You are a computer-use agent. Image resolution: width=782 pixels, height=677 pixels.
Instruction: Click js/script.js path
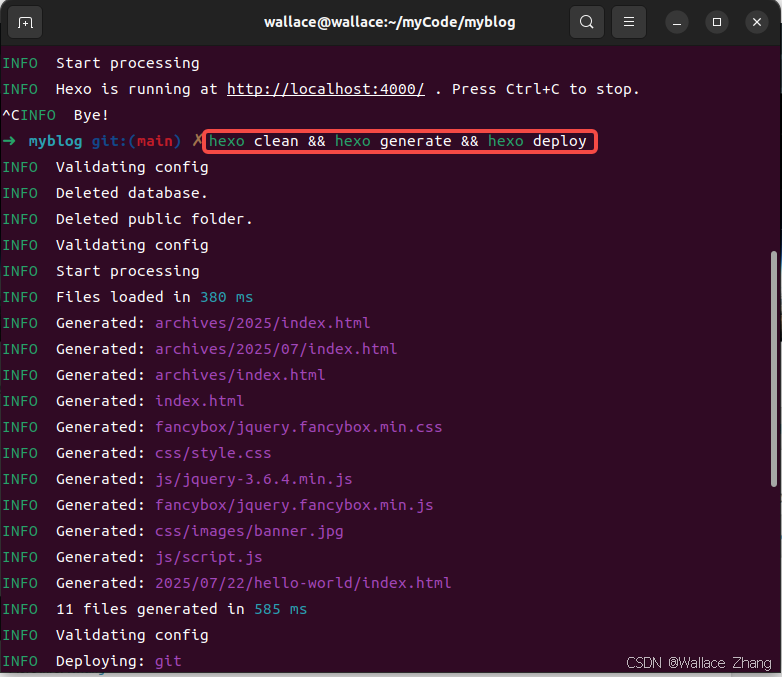pyautogui.click(x=209, y=557)
